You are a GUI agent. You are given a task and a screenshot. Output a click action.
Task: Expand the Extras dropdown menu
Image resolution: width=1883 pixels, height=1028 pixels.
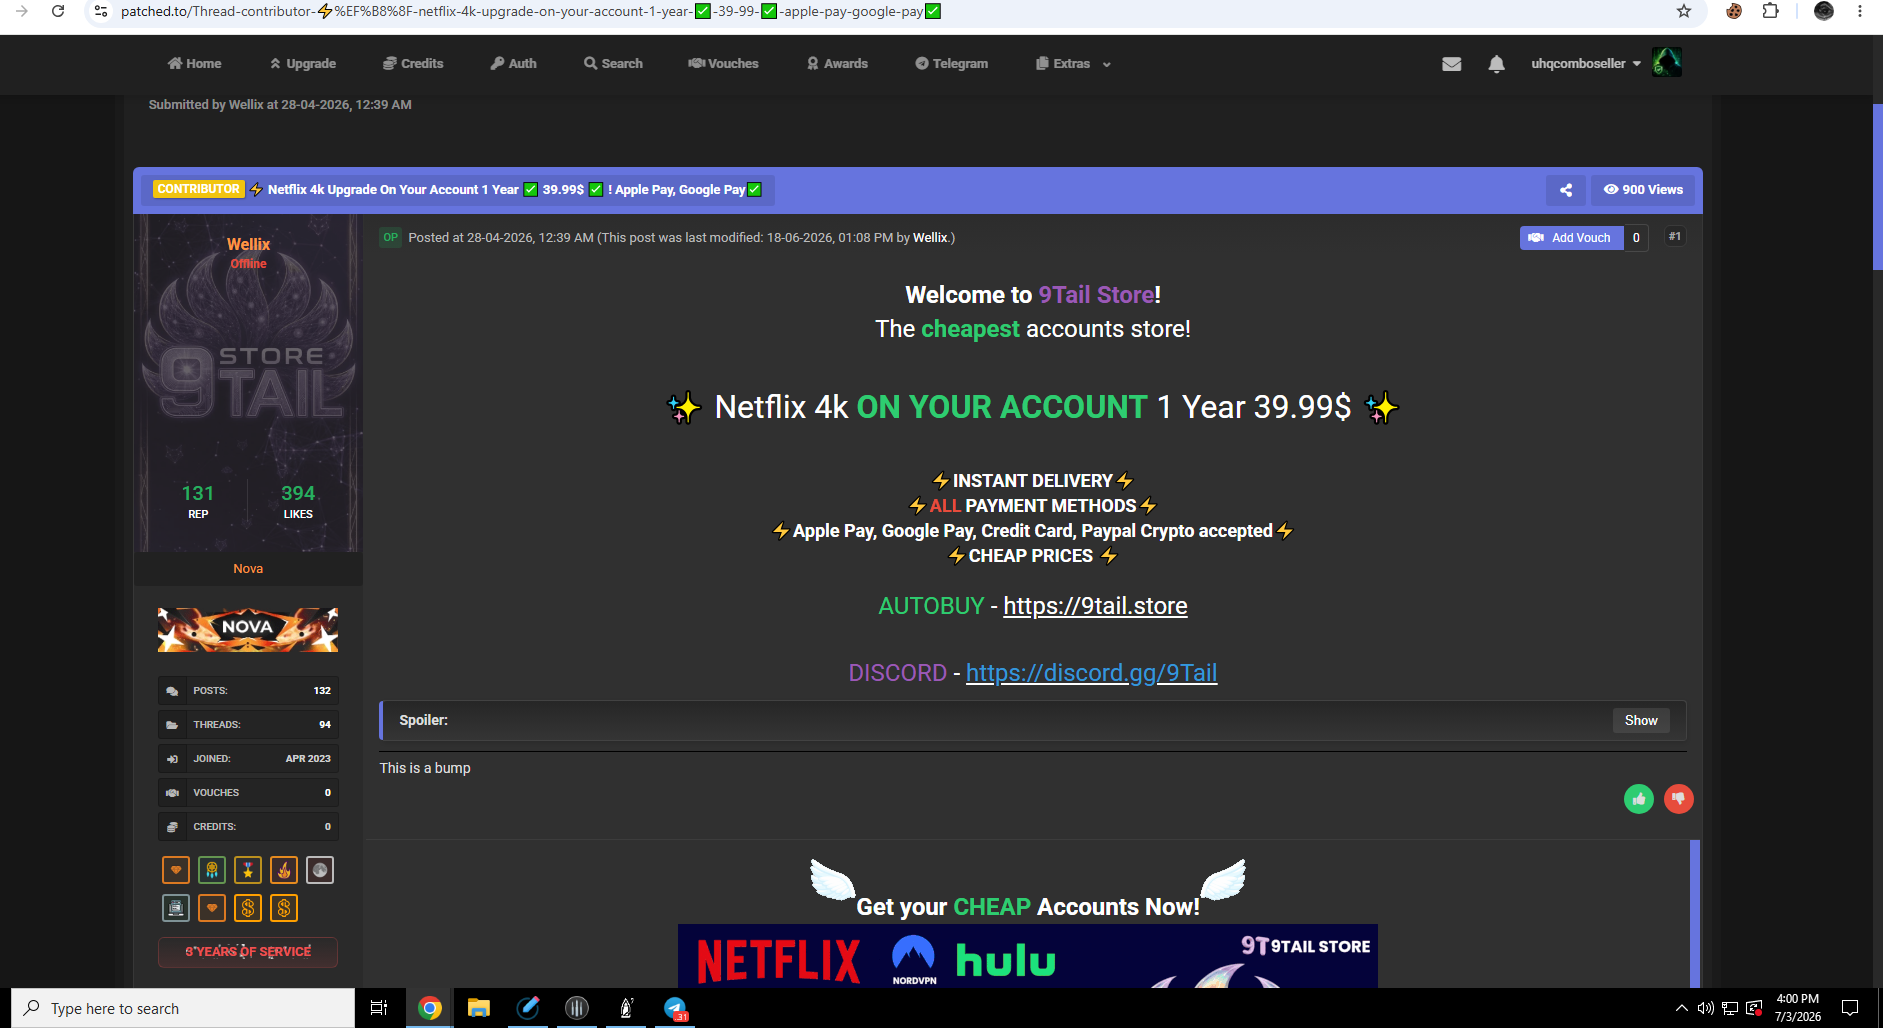1074,64
